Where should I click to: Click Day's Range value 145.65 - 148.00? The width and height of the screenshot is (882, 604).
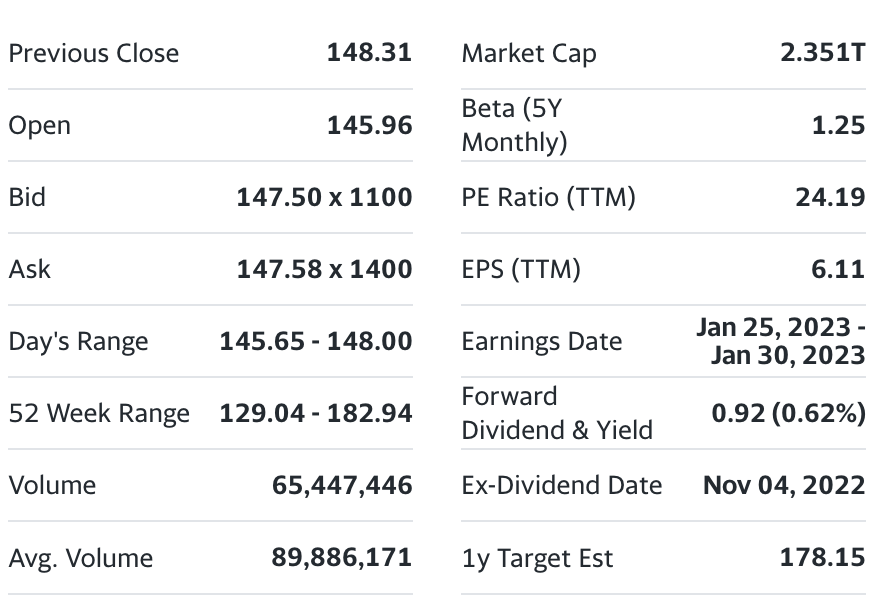point(316,341)
